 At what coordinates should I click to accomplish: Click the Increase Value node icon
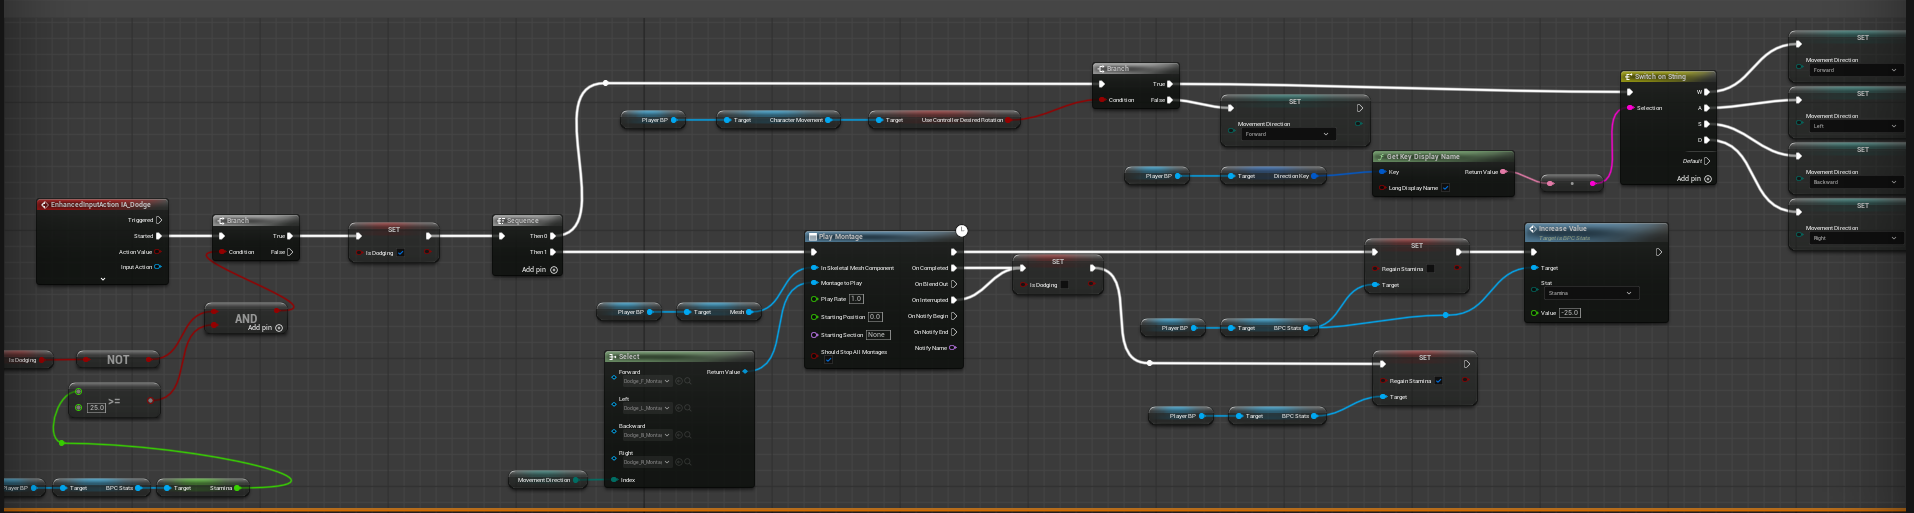pos(1532,229)
